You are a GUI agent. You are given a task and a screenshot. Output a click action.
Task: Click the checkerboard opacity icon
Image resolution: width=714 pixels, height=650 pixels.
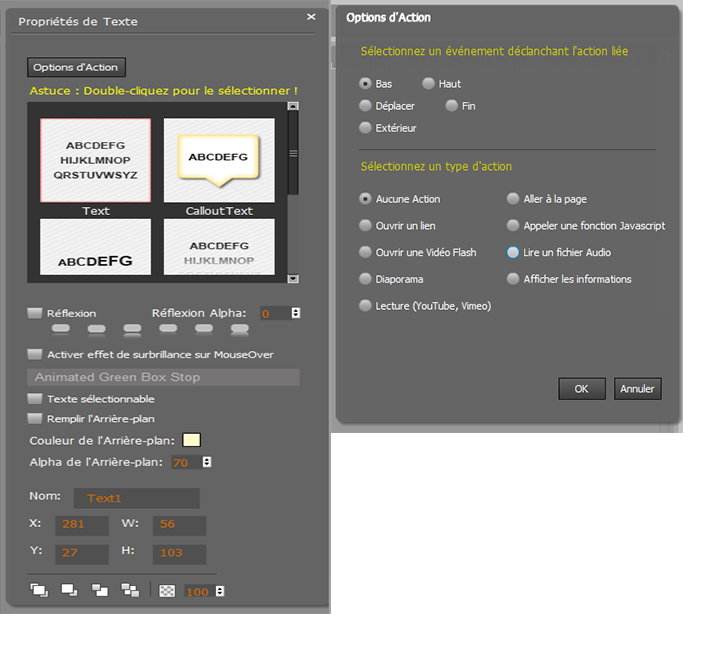(167, 591)
